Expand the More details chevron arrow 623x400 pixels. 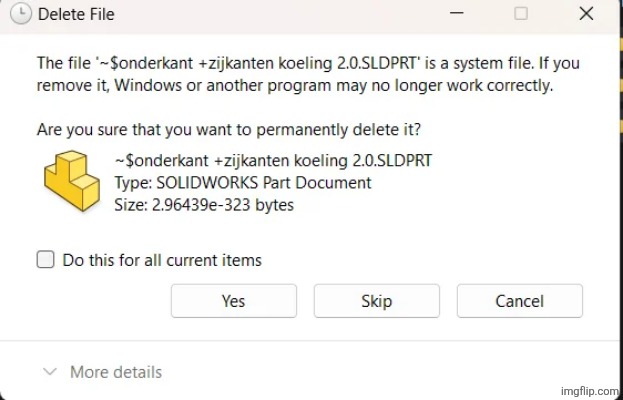pyautogui.click(x=50, y=372)
